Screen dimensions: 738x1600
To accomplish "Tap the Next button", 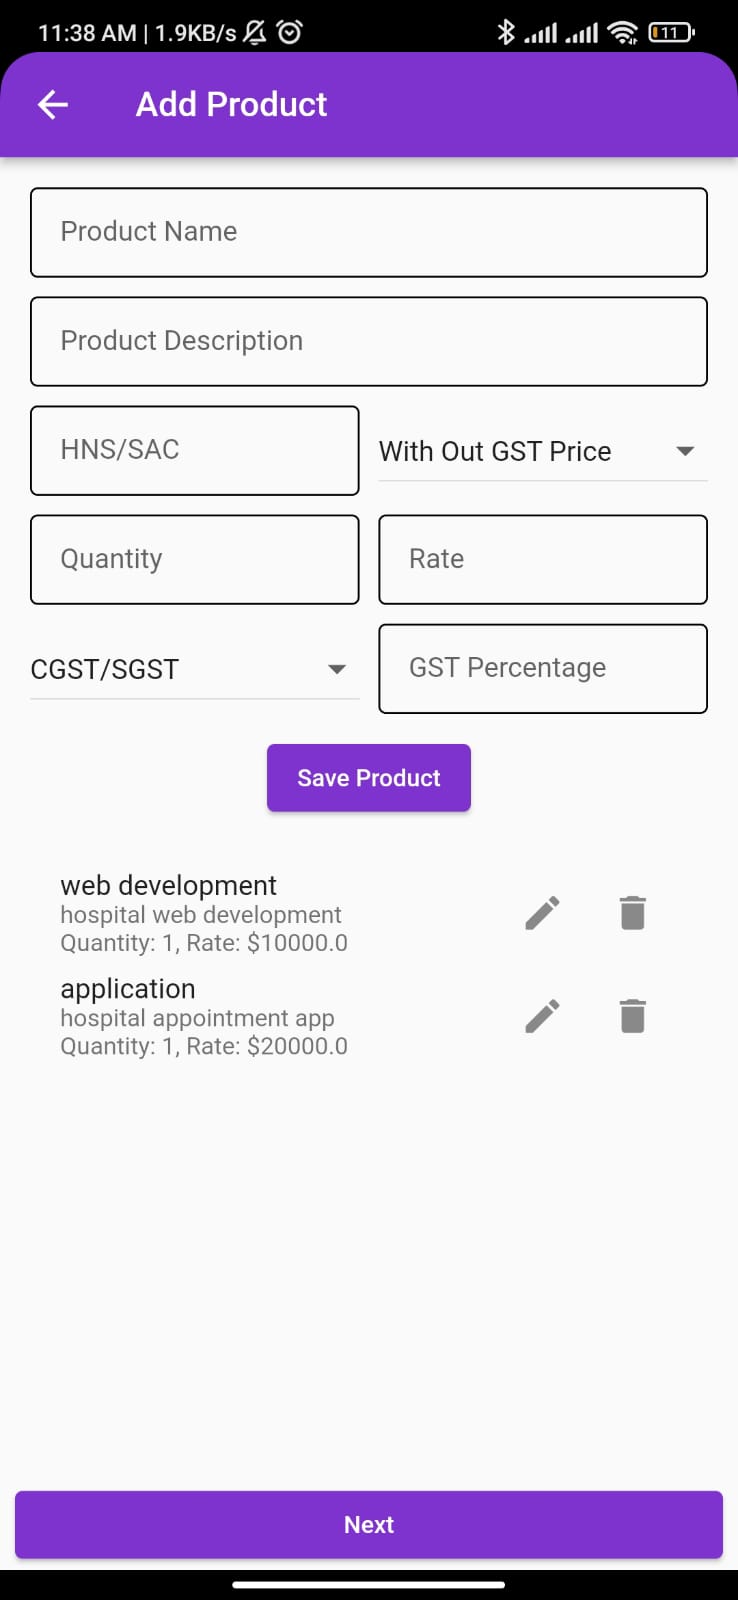I will (369, 1524).
